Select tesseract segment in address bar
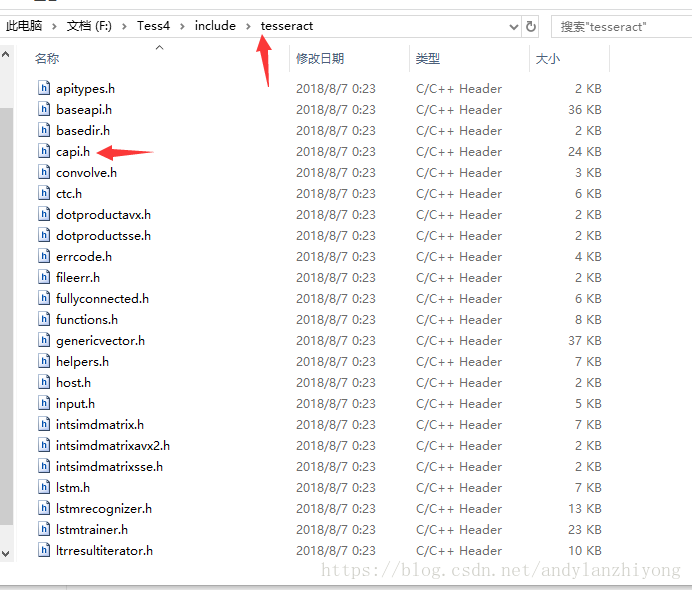 tap(287, 26)
